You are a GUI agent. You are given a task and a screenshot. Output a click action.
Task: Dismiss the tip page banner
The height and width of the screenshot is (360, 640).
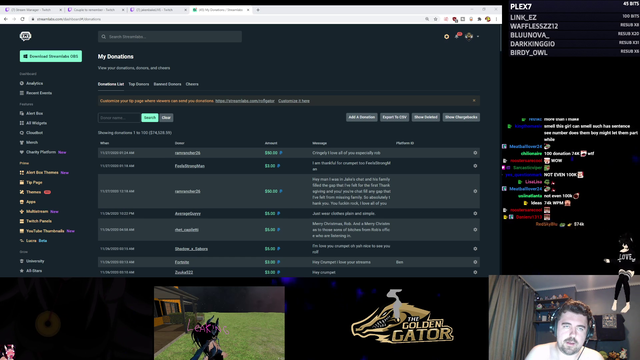click(x=474, y=100)
